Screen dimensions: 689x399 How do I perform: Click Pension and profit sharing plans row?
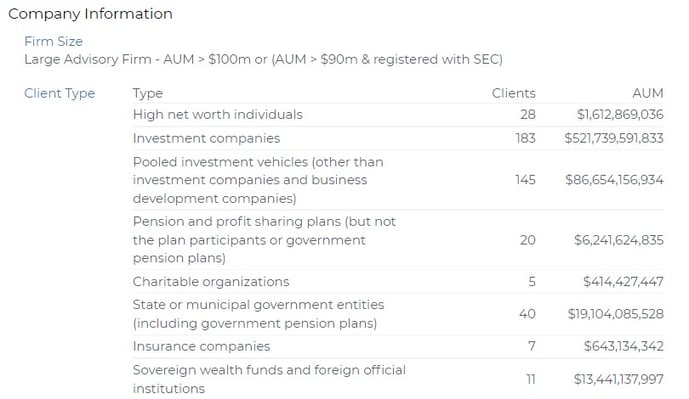coord(398,240)
